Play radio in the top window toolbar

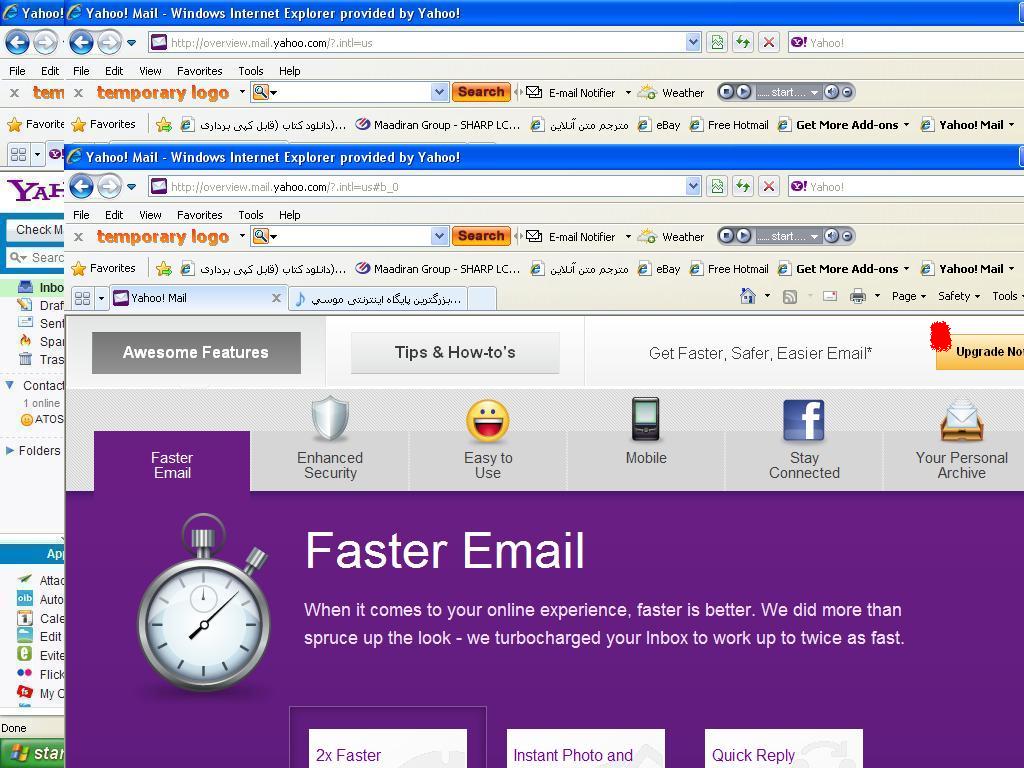coord(743,91)
